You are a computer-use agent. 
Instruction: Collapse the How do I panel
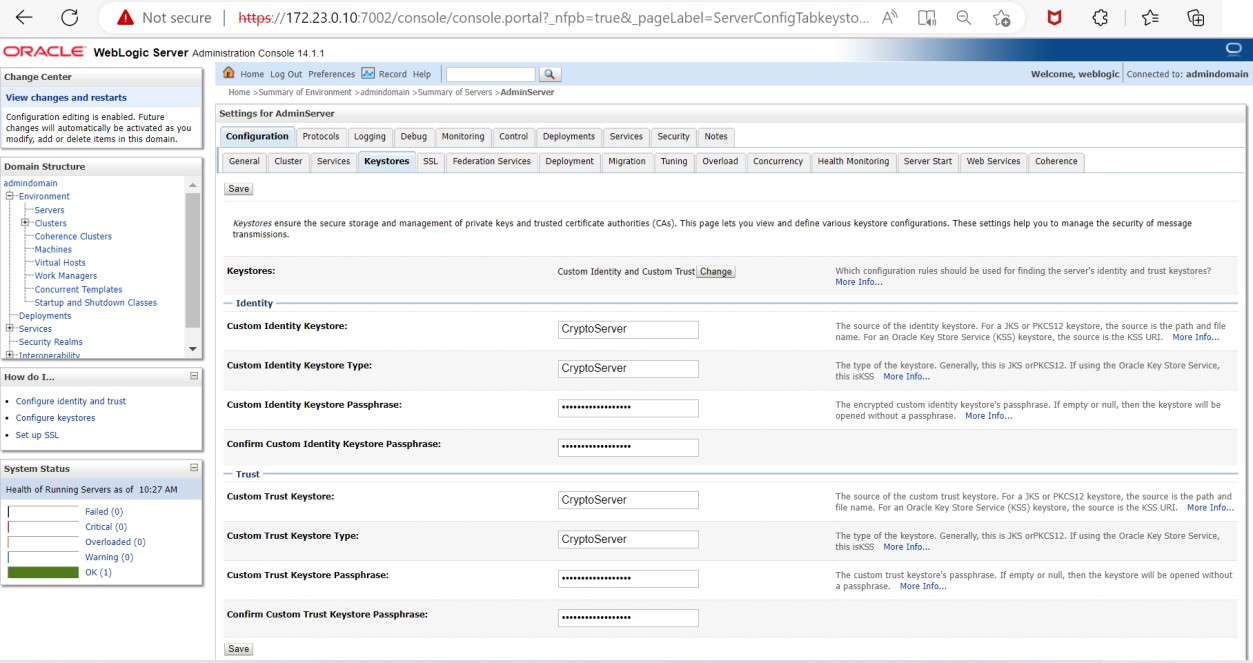pos(194,376)
